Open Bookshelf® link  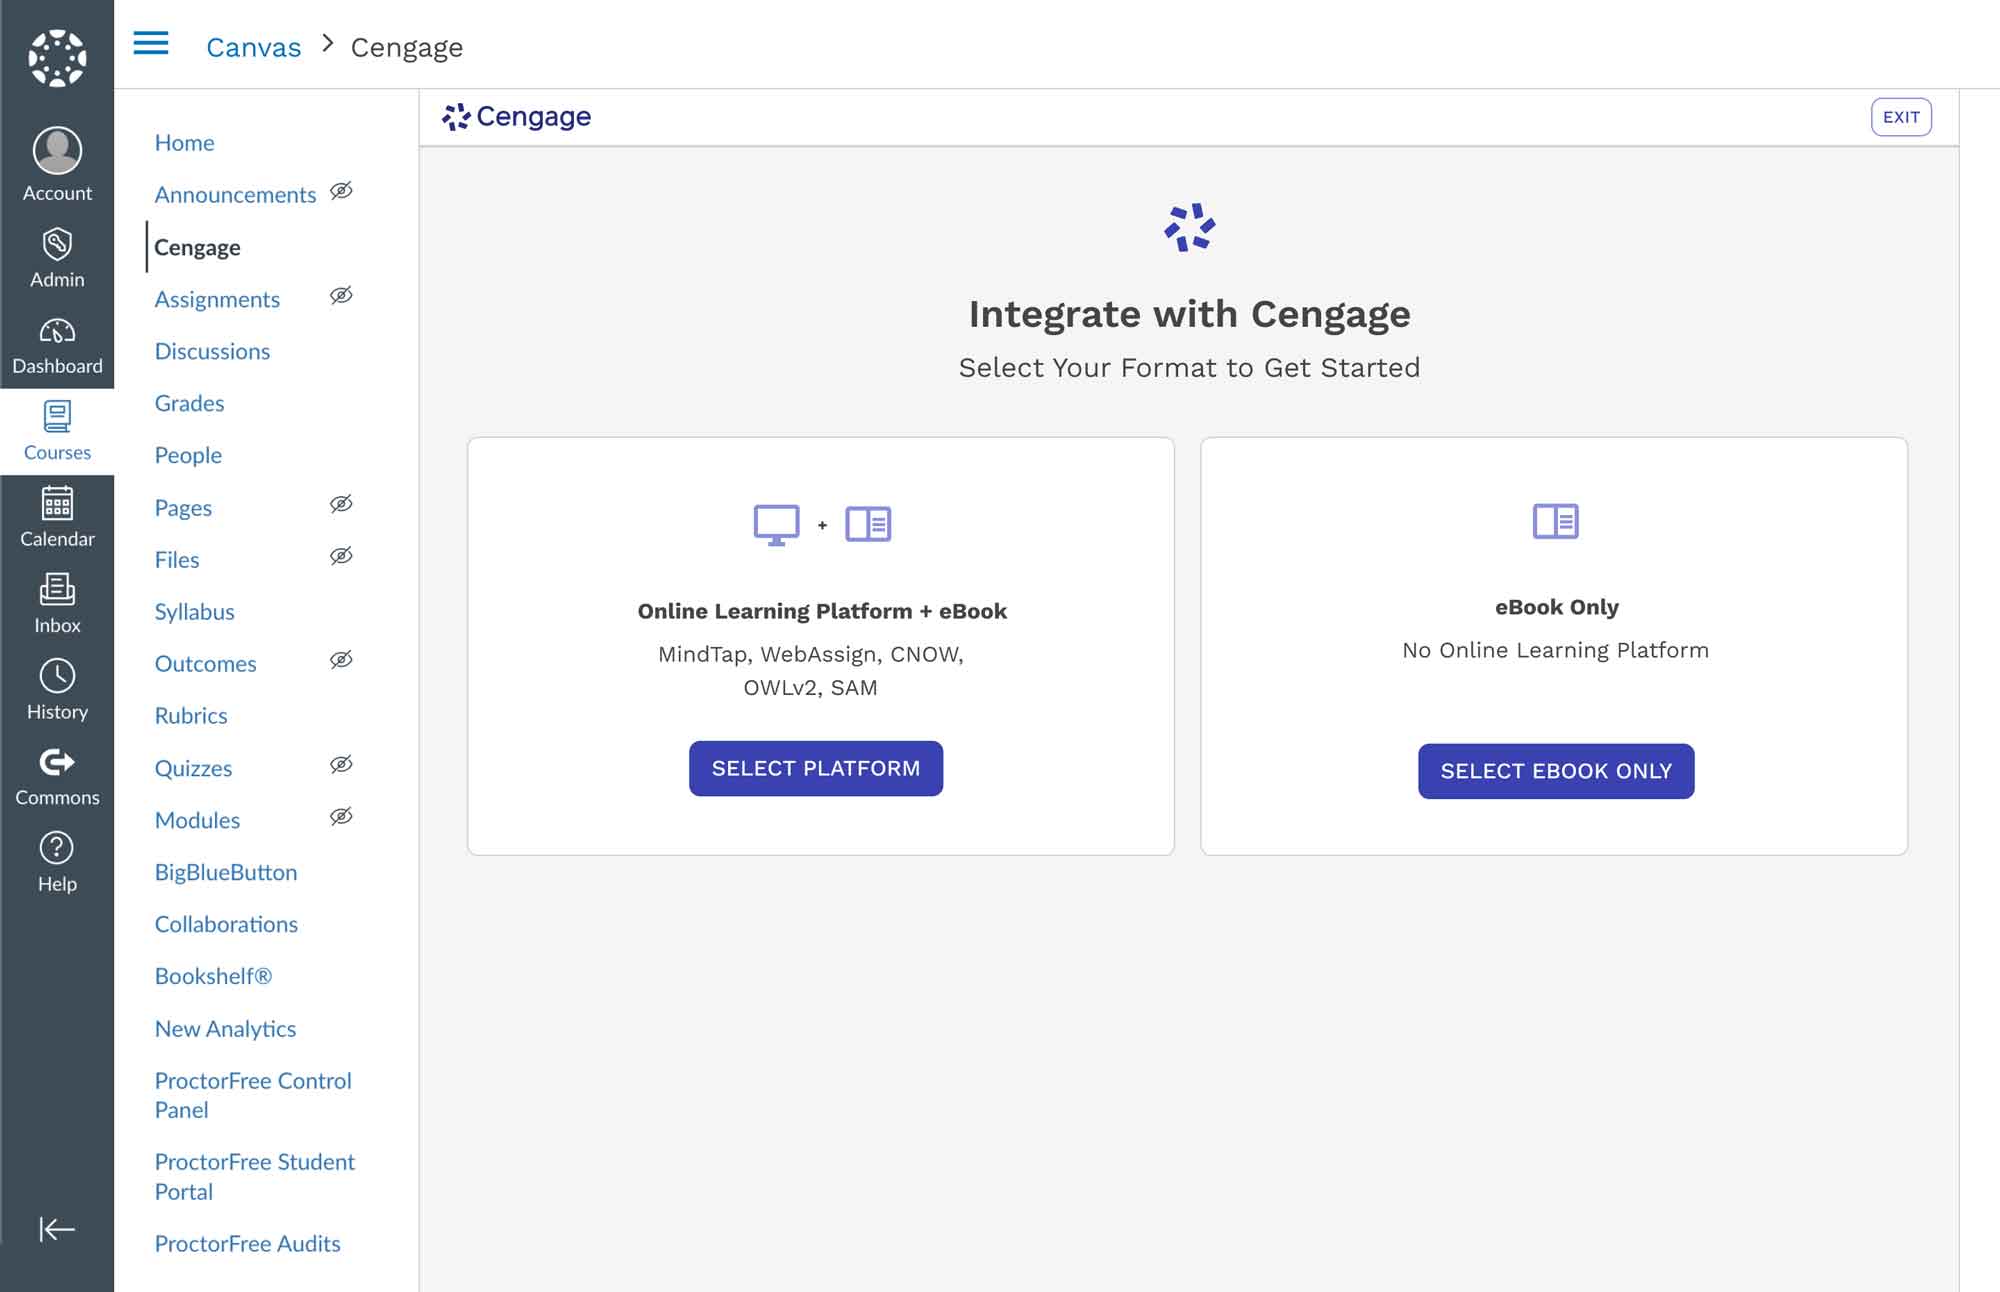pyautogui.click(x=213, y=977)
